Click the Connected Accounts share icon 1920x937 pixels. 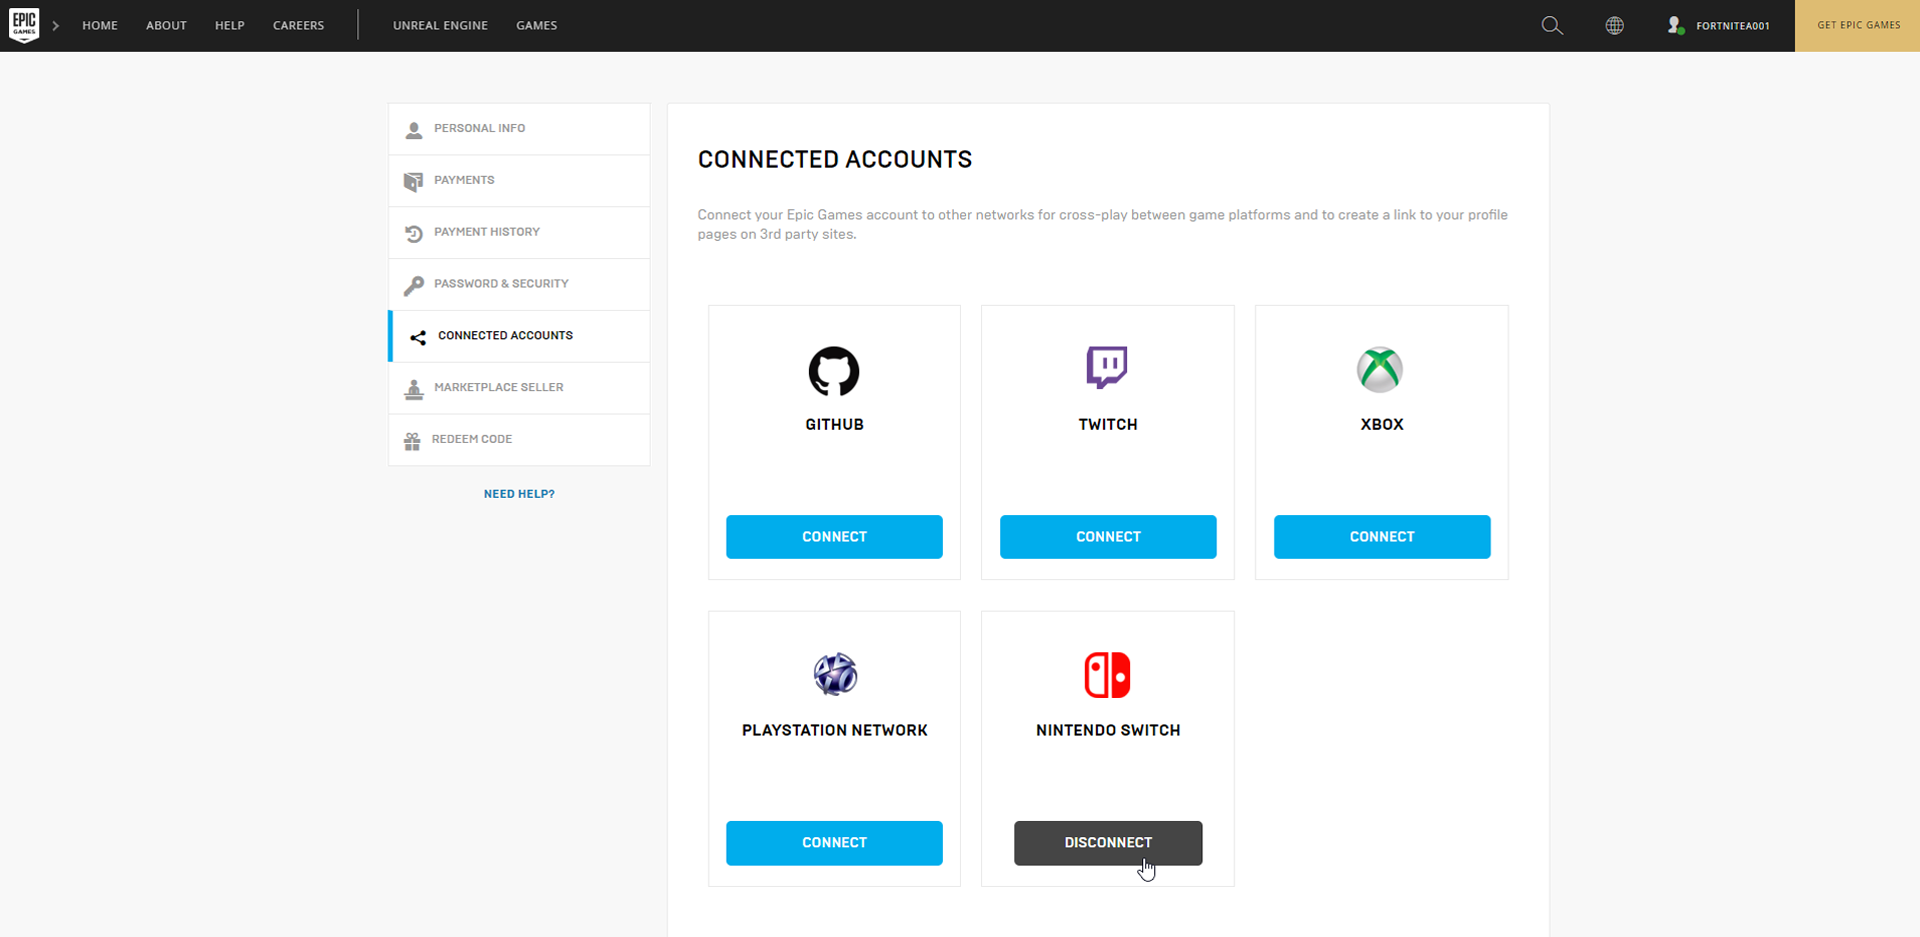coord(418,338)
